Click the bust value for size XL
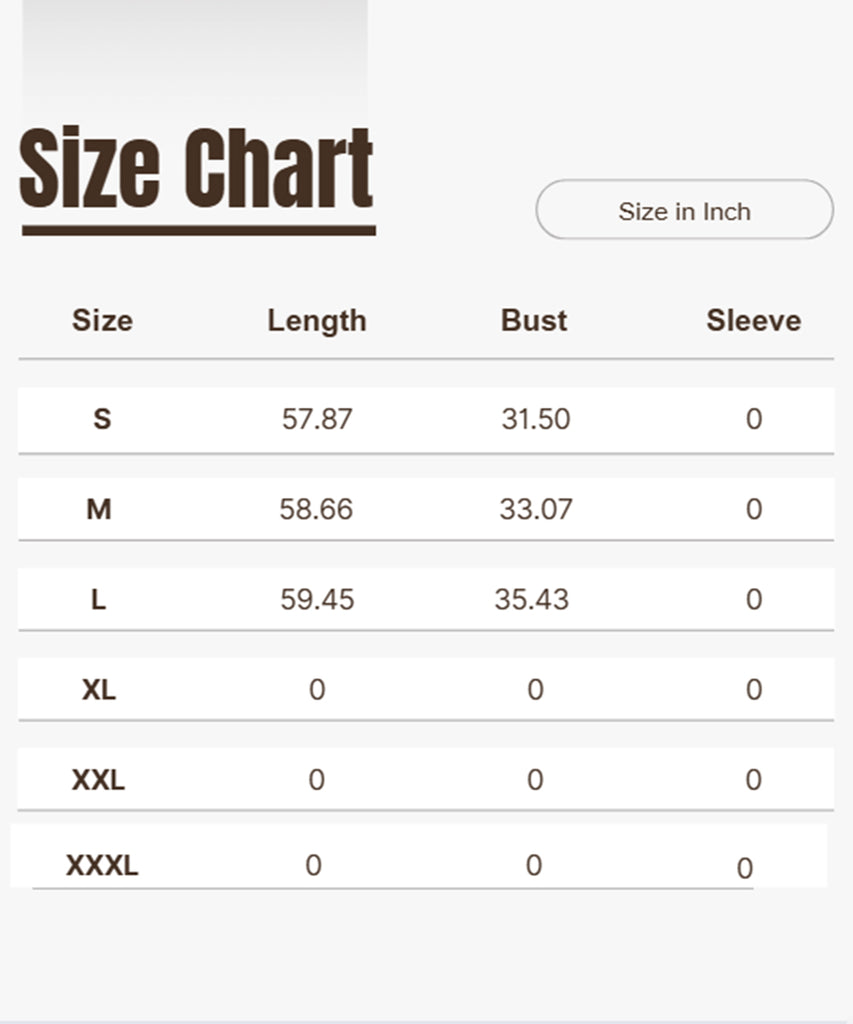 535,690
